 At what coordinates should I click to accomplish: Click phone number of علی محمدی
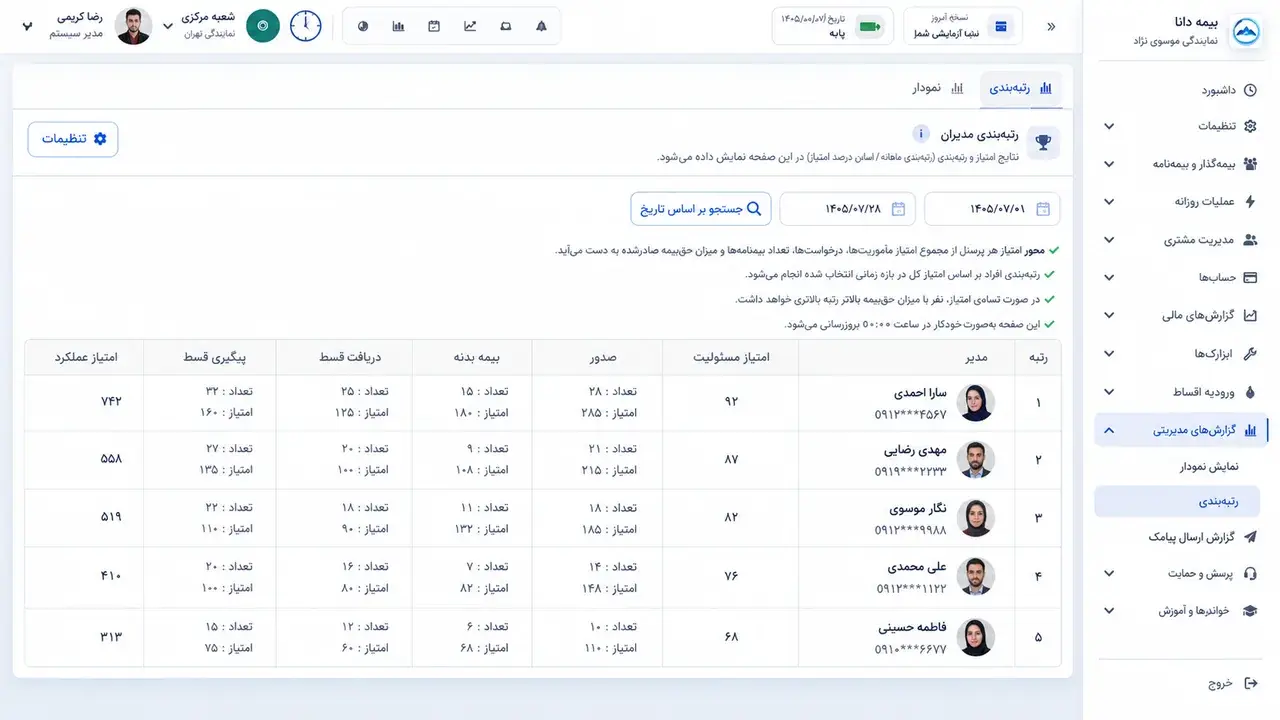[x=911, y=588]
